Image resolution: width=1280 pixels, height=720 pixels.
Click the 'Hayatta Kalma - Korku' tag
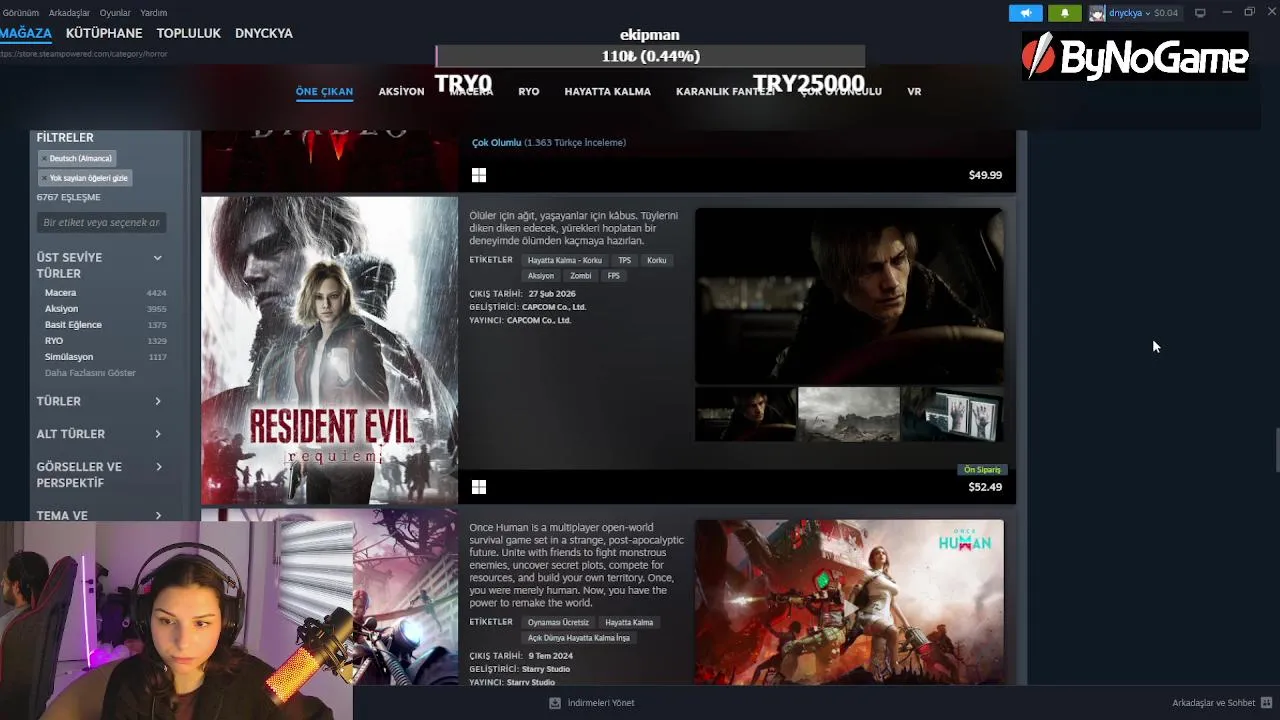coord(565,260)
